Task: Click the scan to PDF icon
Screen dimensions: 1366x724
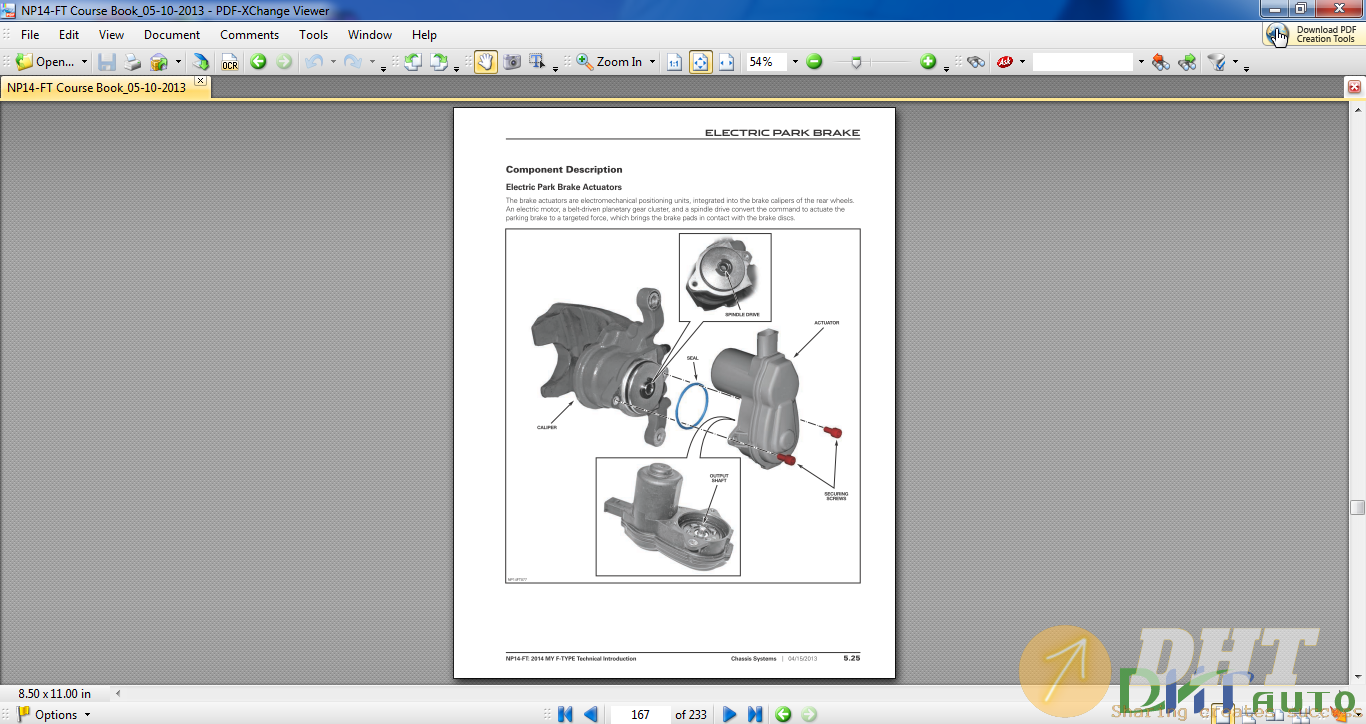Action: 159,62
